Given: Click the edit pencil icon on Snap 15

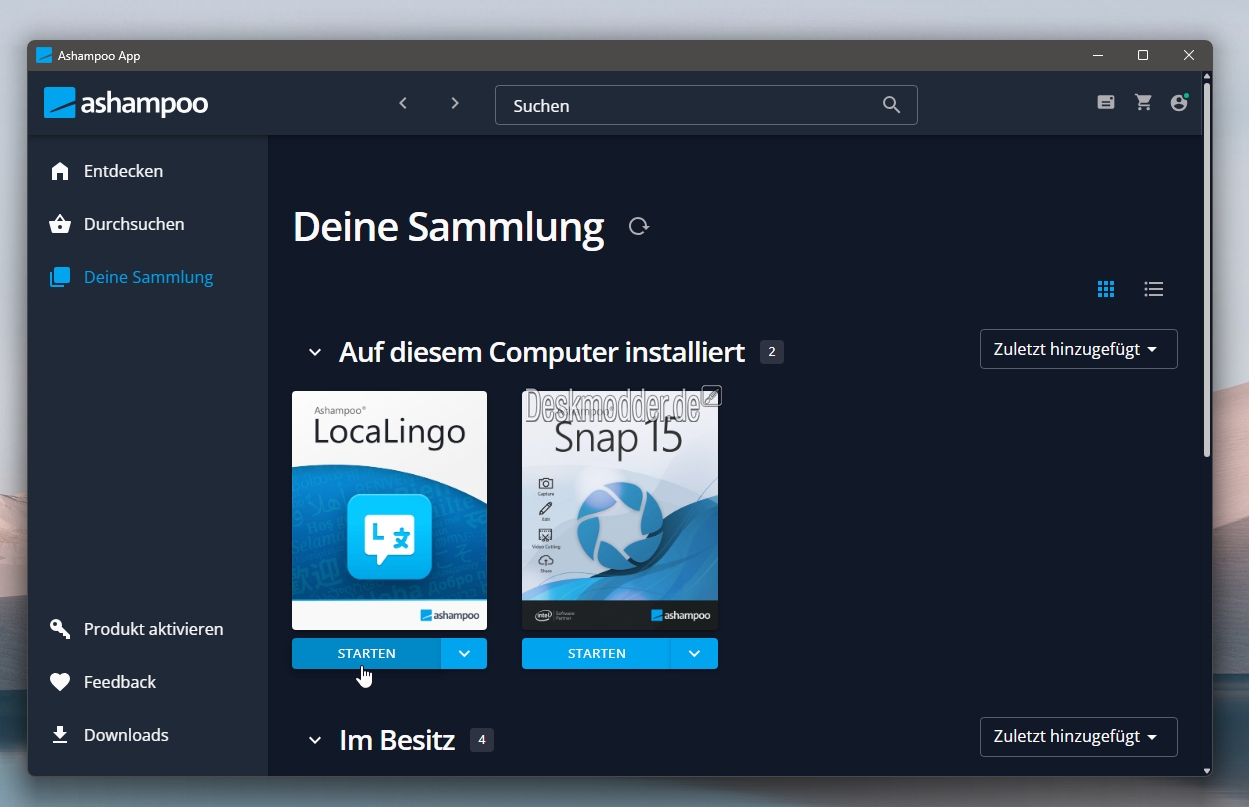Looking at the screenshot, I should [711, 396].
